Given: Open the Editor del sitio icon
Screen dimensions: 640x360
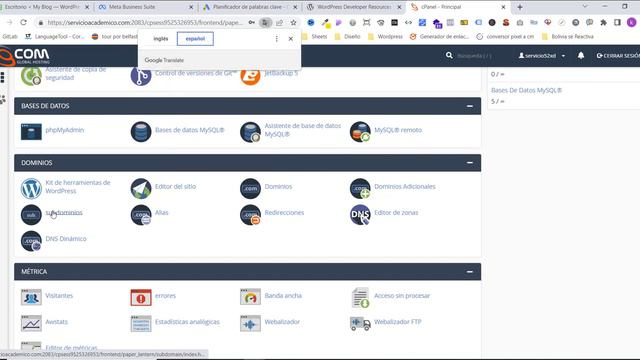Looking at the screenshot, I should [141, 188].
